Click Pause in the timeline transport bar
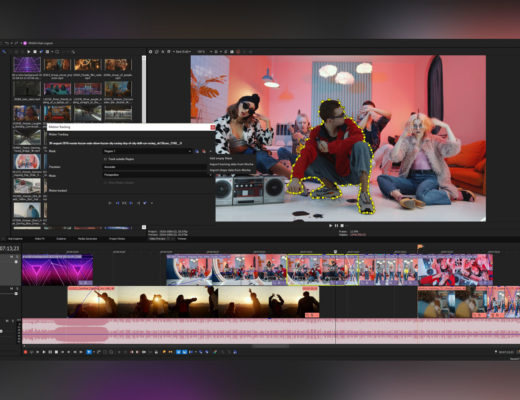This screenshot has width=520, height=400. click(50, 352)
